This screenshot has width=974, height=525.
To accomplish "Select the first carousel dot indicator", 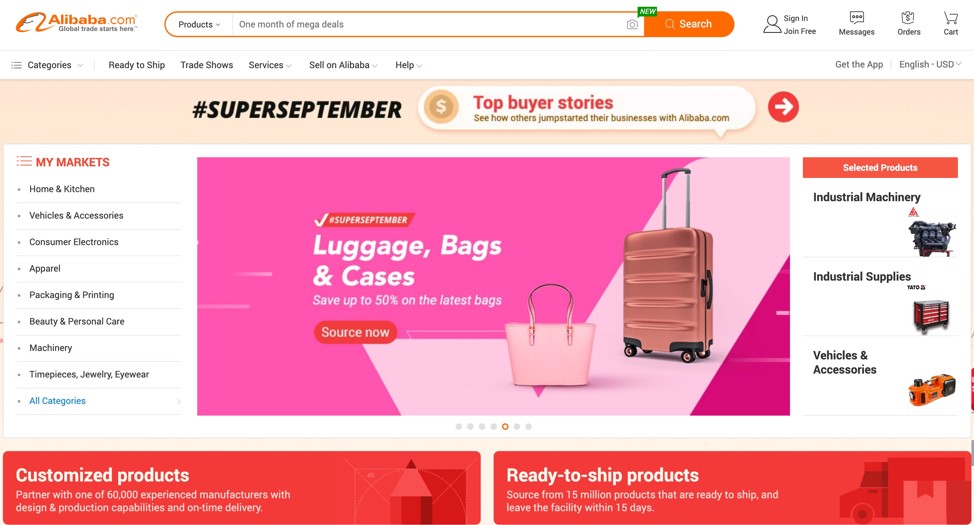I will 458,426.
